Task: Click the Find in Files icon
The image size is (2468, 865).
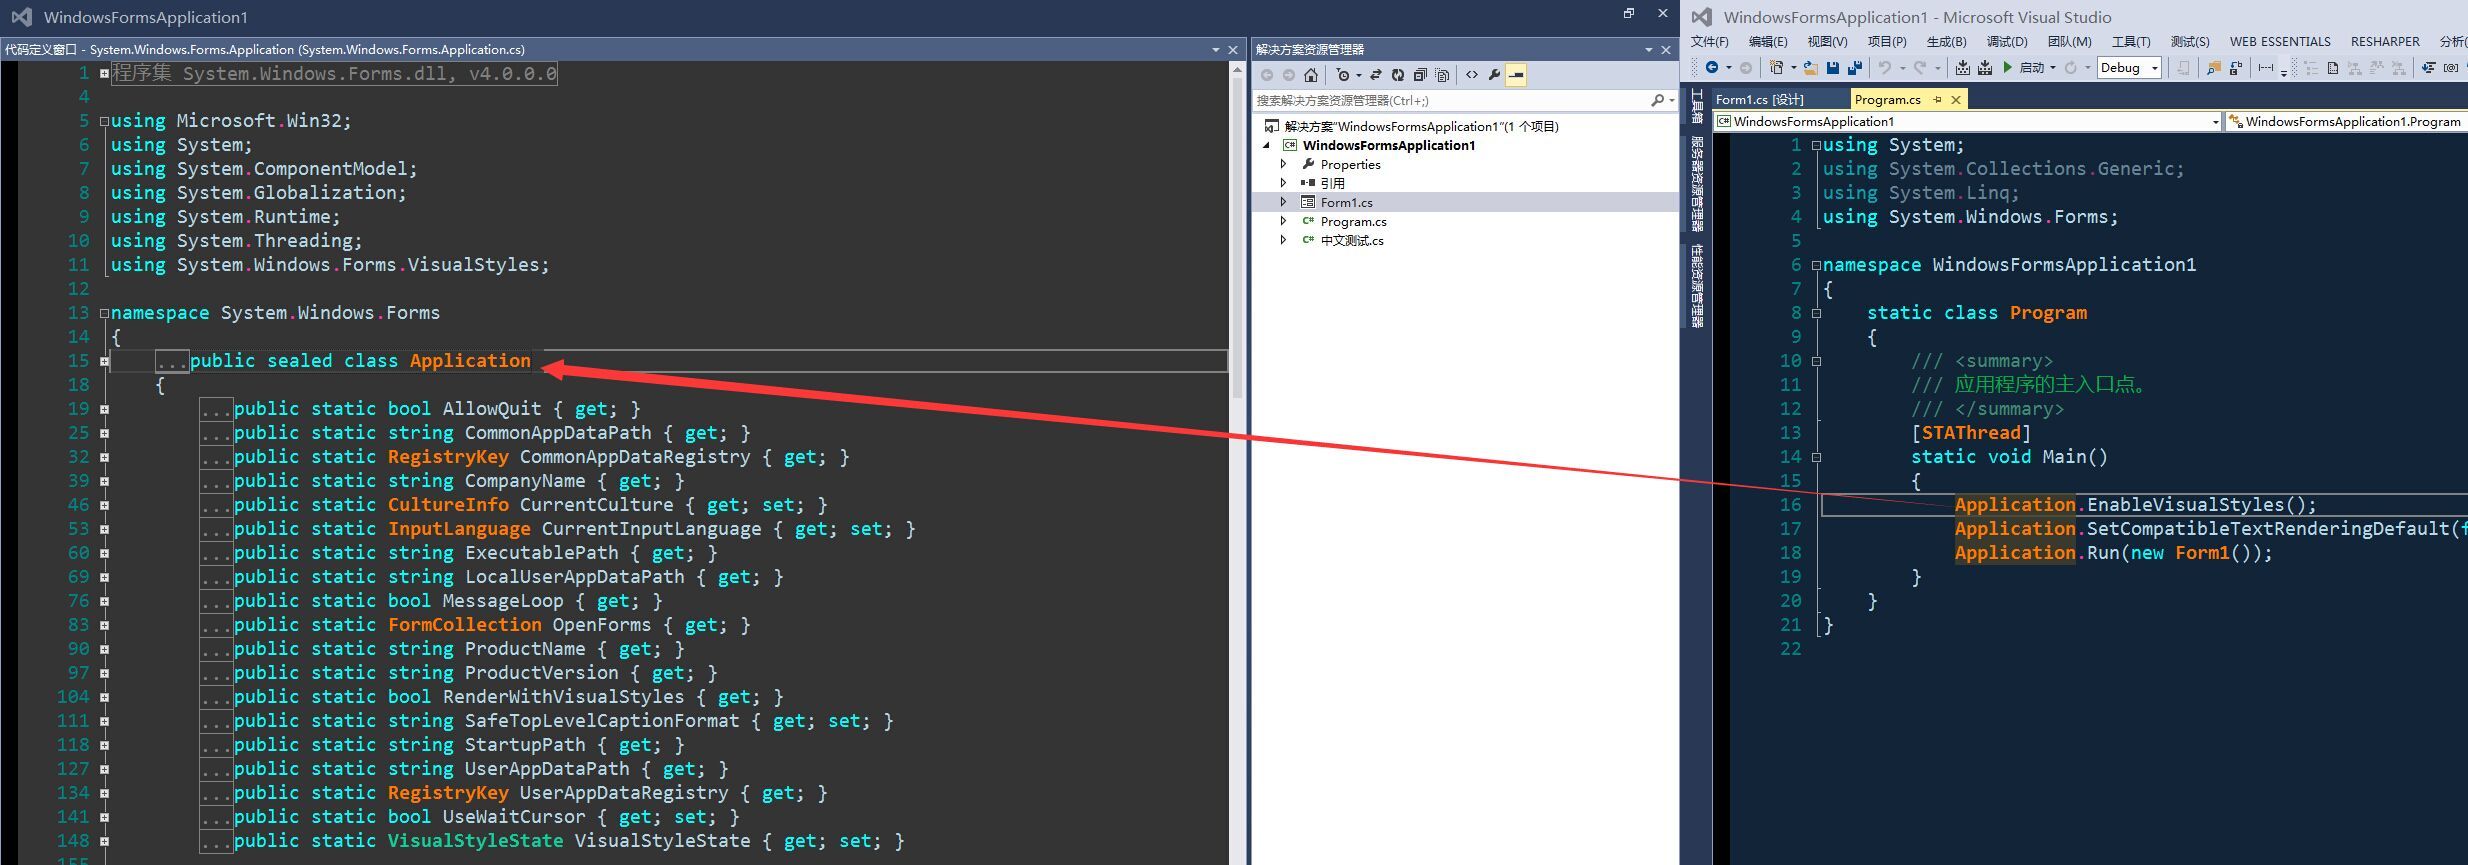Action: coord(2214,67)
